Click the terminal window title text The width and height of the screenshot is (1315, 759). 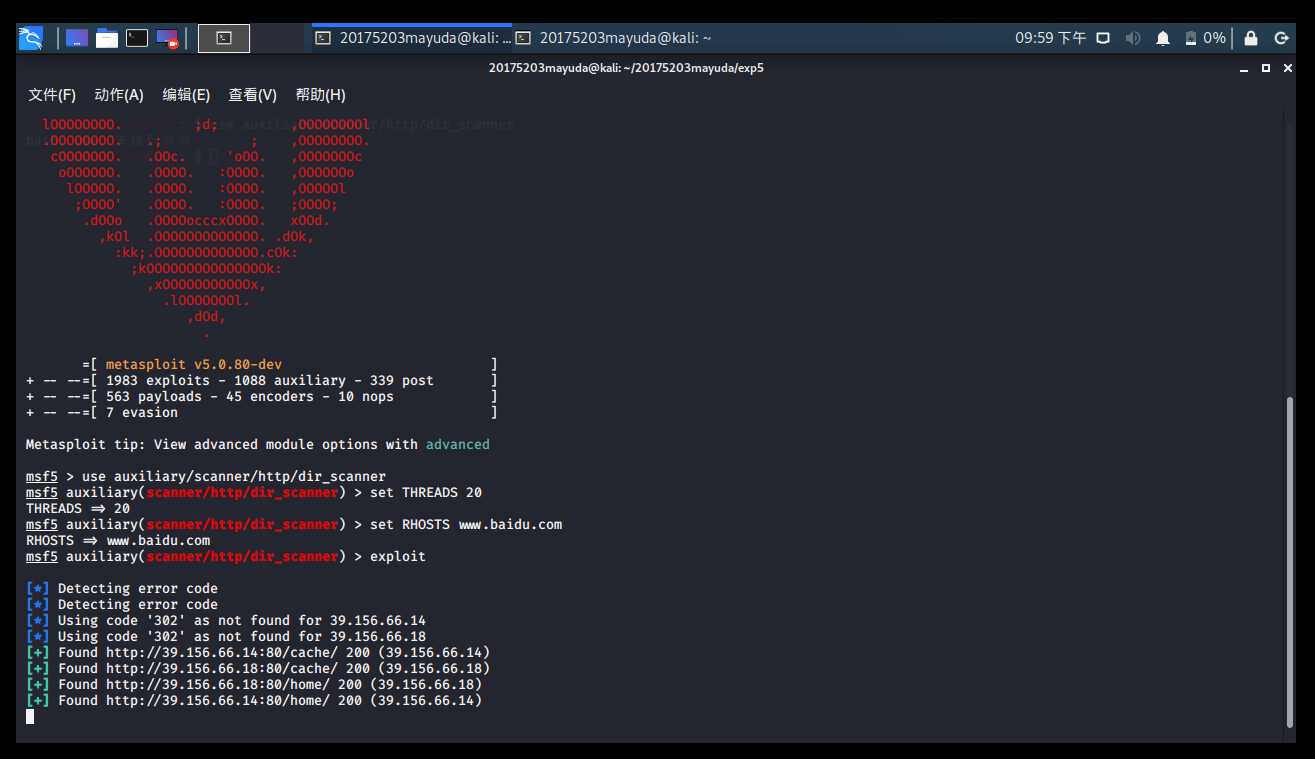coord(627,68)
